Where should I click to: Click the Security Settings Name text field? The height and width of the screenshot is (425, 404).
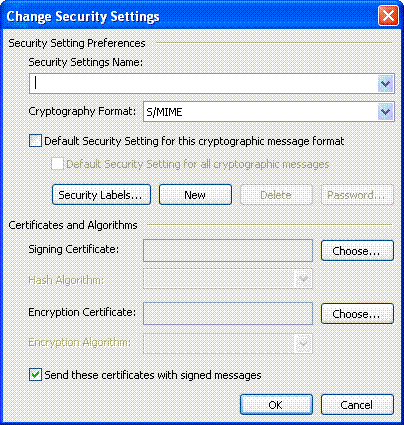pos(203,83)
